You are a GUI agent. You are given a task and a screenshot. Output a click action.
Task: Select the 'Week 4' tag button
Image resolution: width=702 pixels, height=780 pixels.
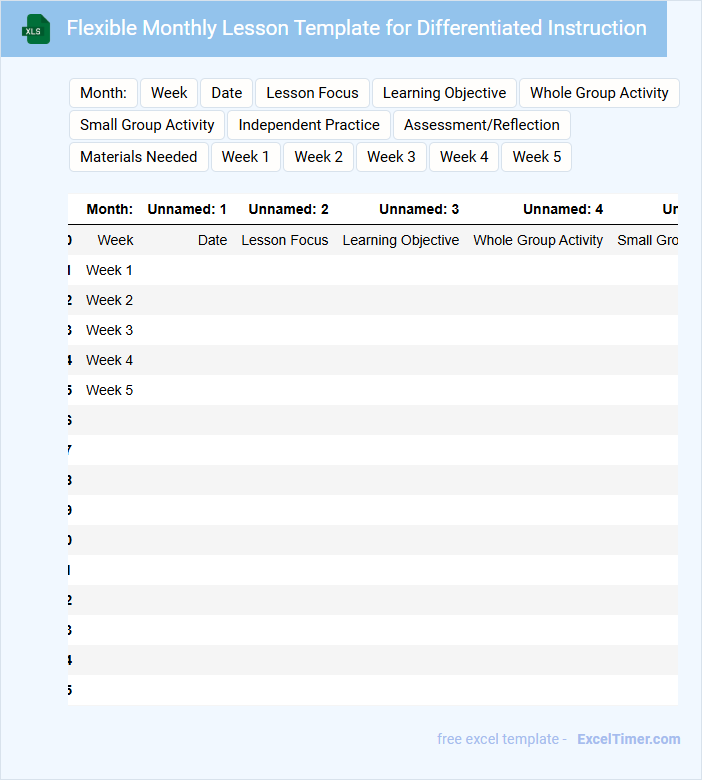click(x=464, y=157)
